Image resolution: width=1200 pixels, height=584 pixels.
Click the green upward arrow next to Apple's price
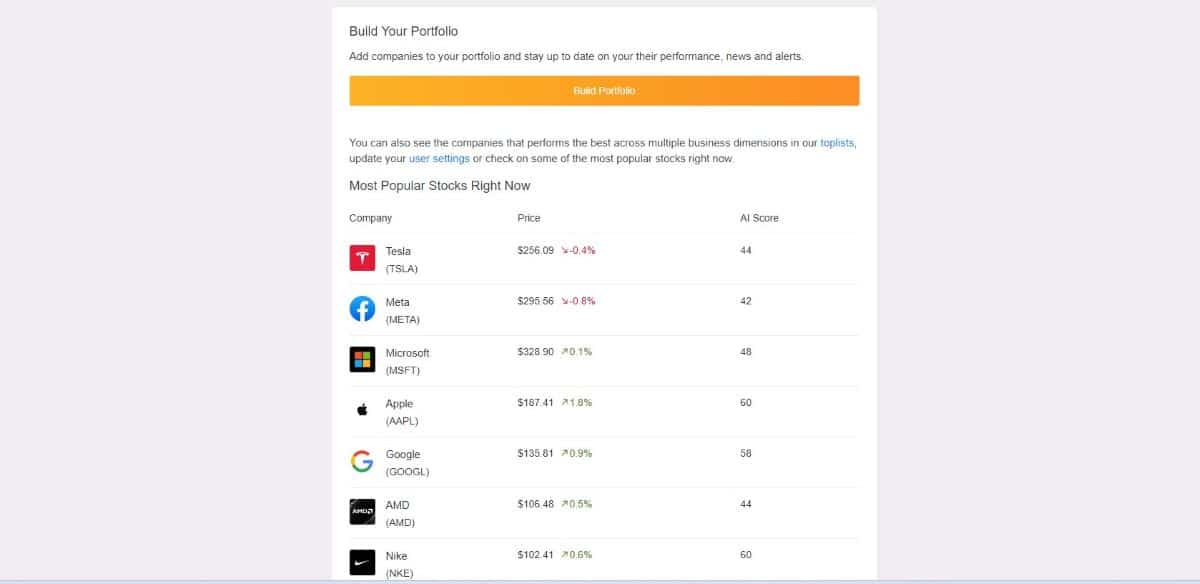565,402
